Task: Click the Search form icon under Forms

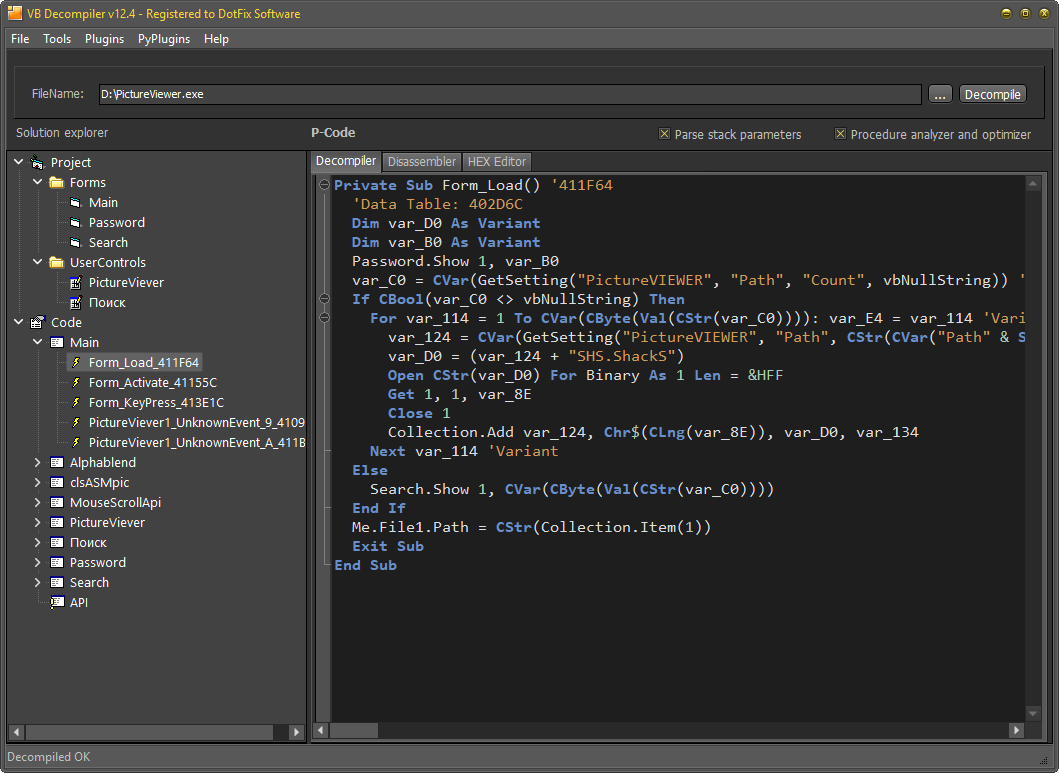Action: click(76, 242)
